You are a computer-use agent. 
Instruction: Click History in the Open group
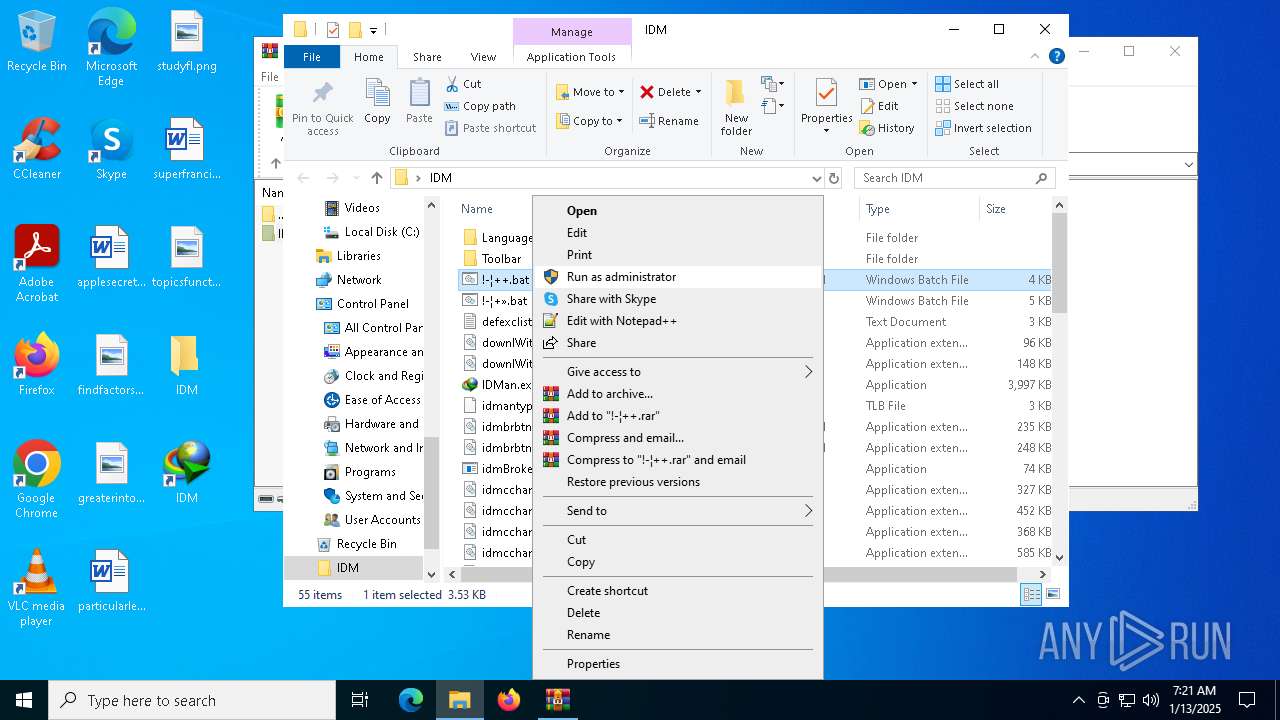(x=887, y=128)
